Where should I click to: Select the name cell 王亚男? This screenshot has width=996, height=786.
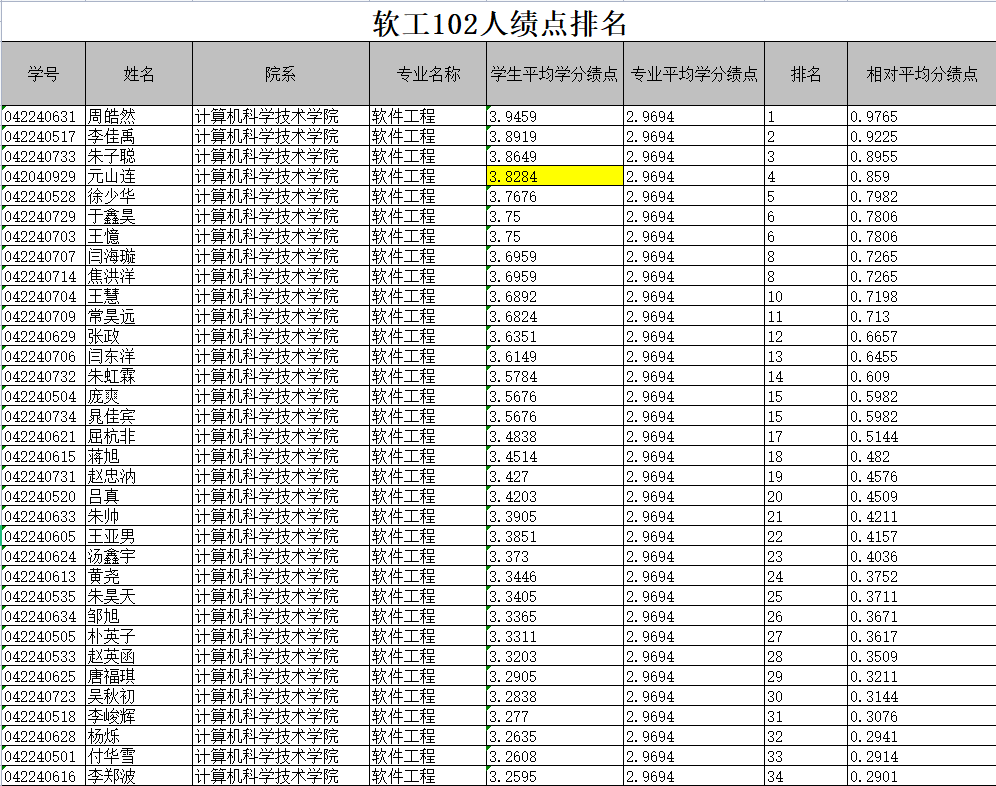(x=138, y=536)
